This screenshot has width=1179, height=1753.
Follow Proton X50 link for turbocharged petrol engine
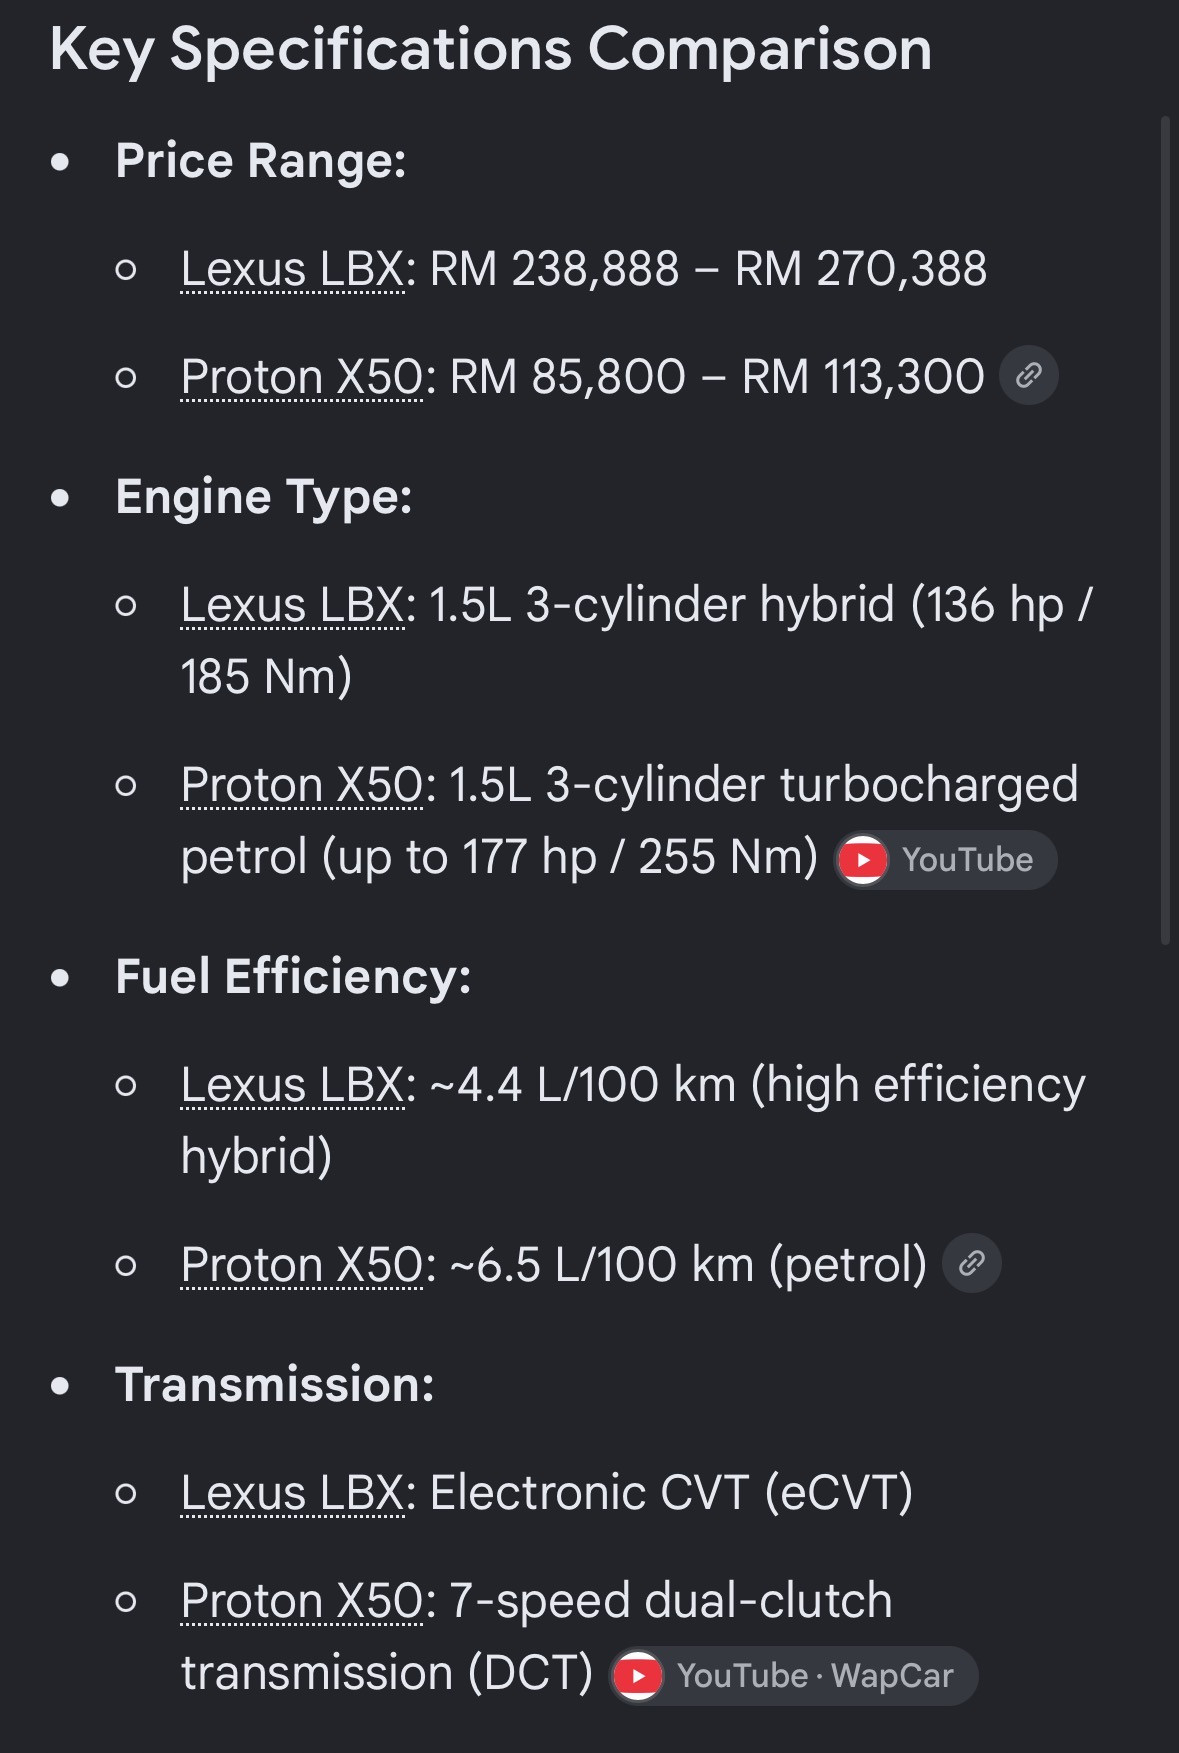[302, 785]
